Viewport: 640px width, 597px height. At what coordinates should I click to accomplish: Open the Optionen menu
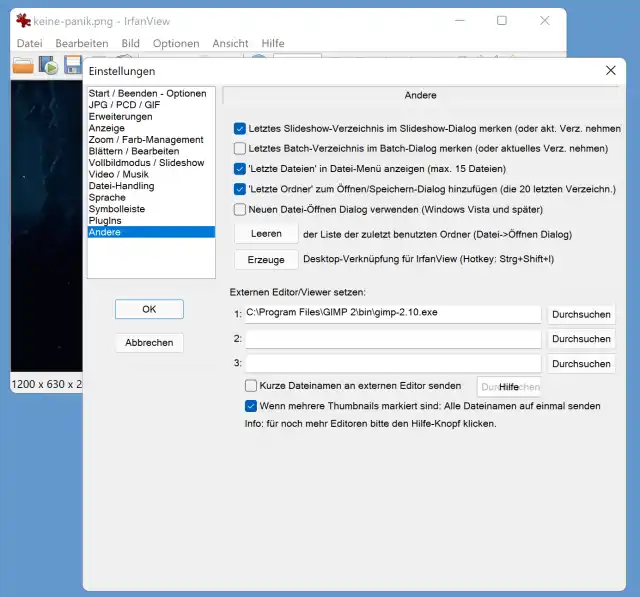click(176, 43)
